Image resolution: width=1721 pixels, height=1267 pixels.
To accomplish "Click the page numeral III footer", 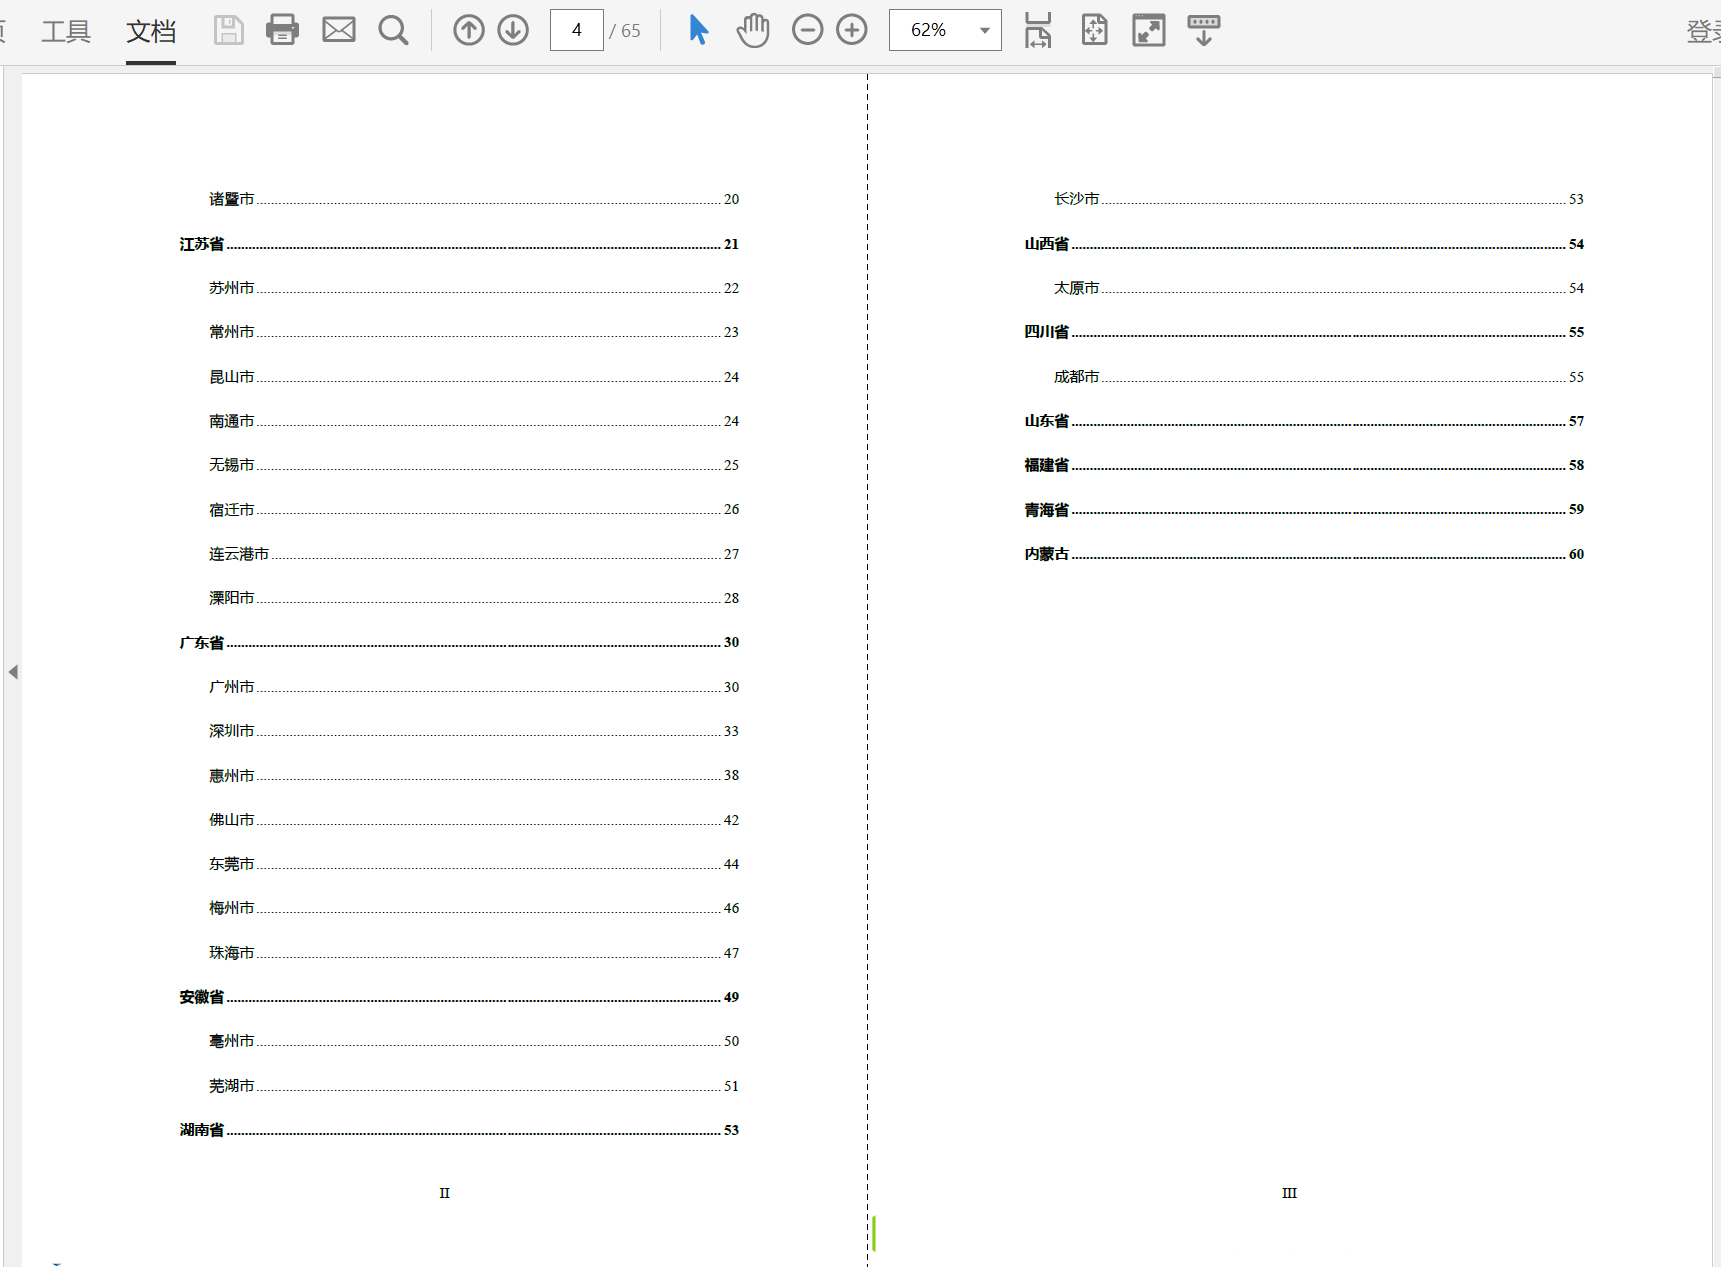I will 1290,1193.
